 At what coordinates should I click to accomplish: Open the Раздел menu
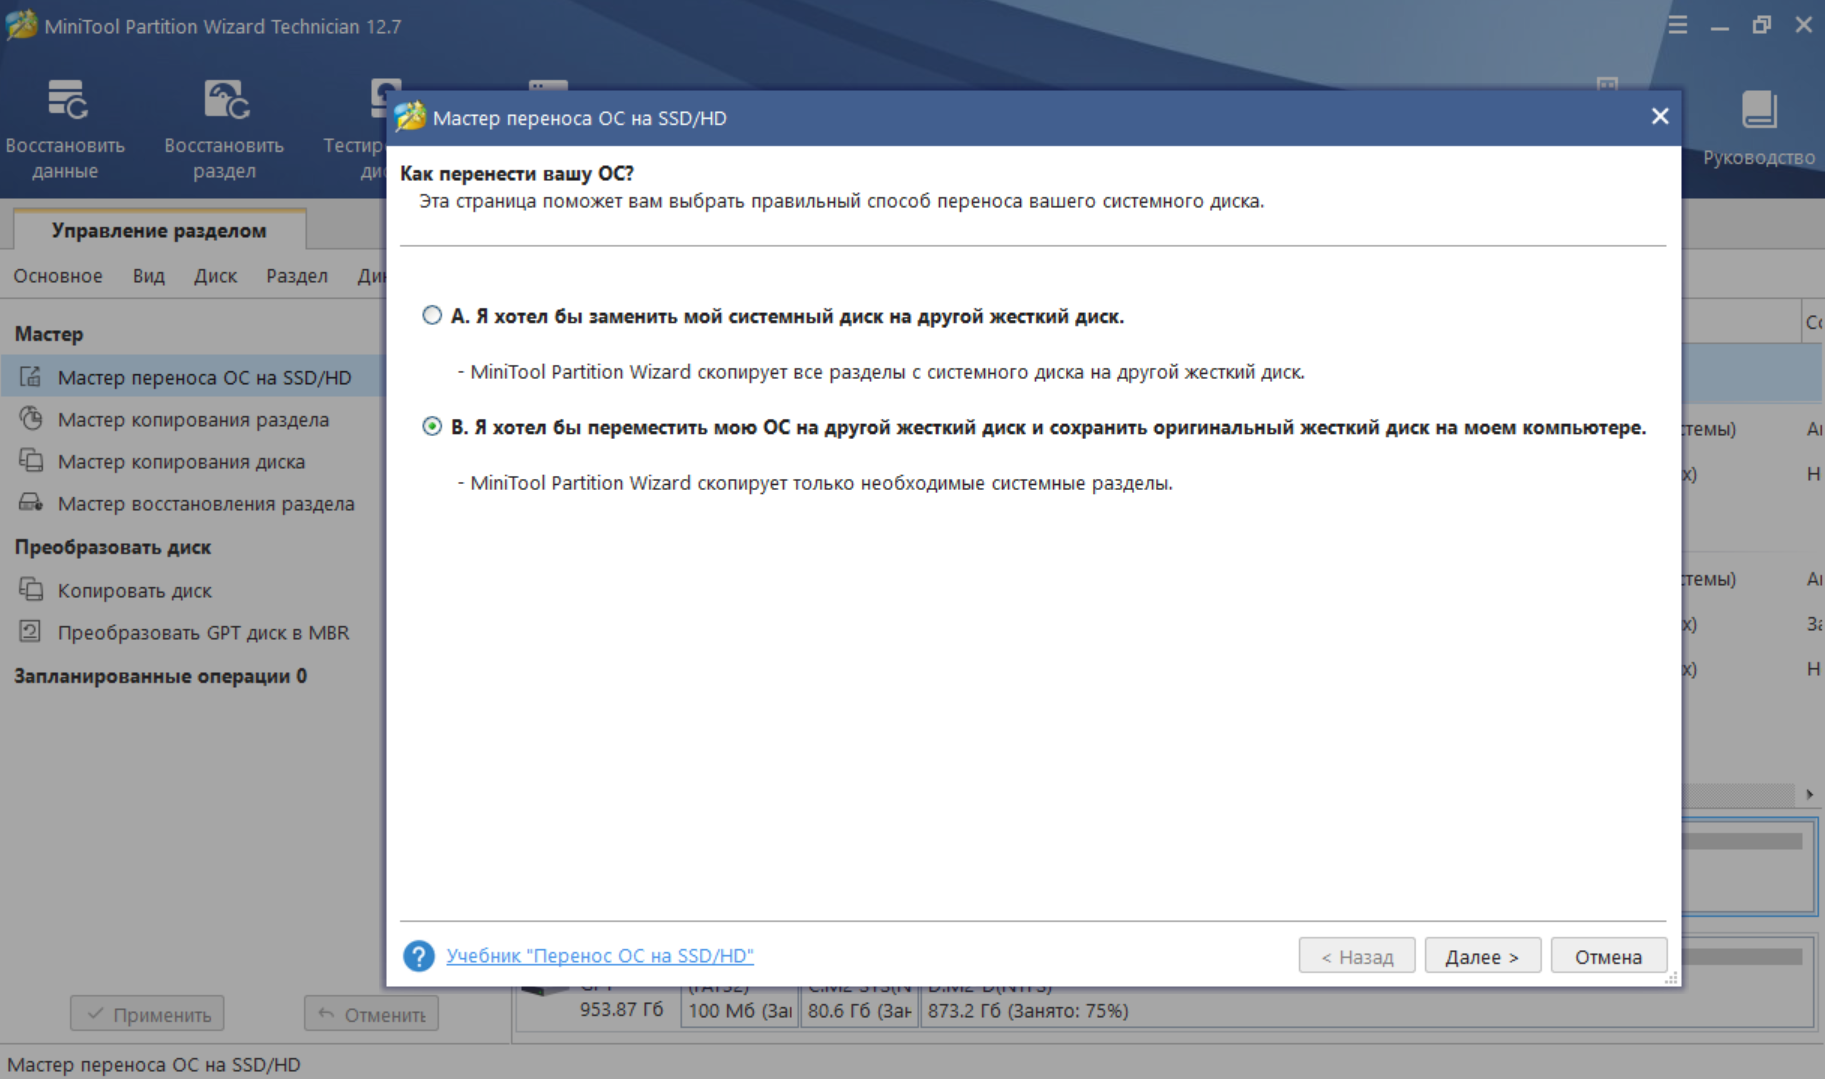tap(297, 276)
